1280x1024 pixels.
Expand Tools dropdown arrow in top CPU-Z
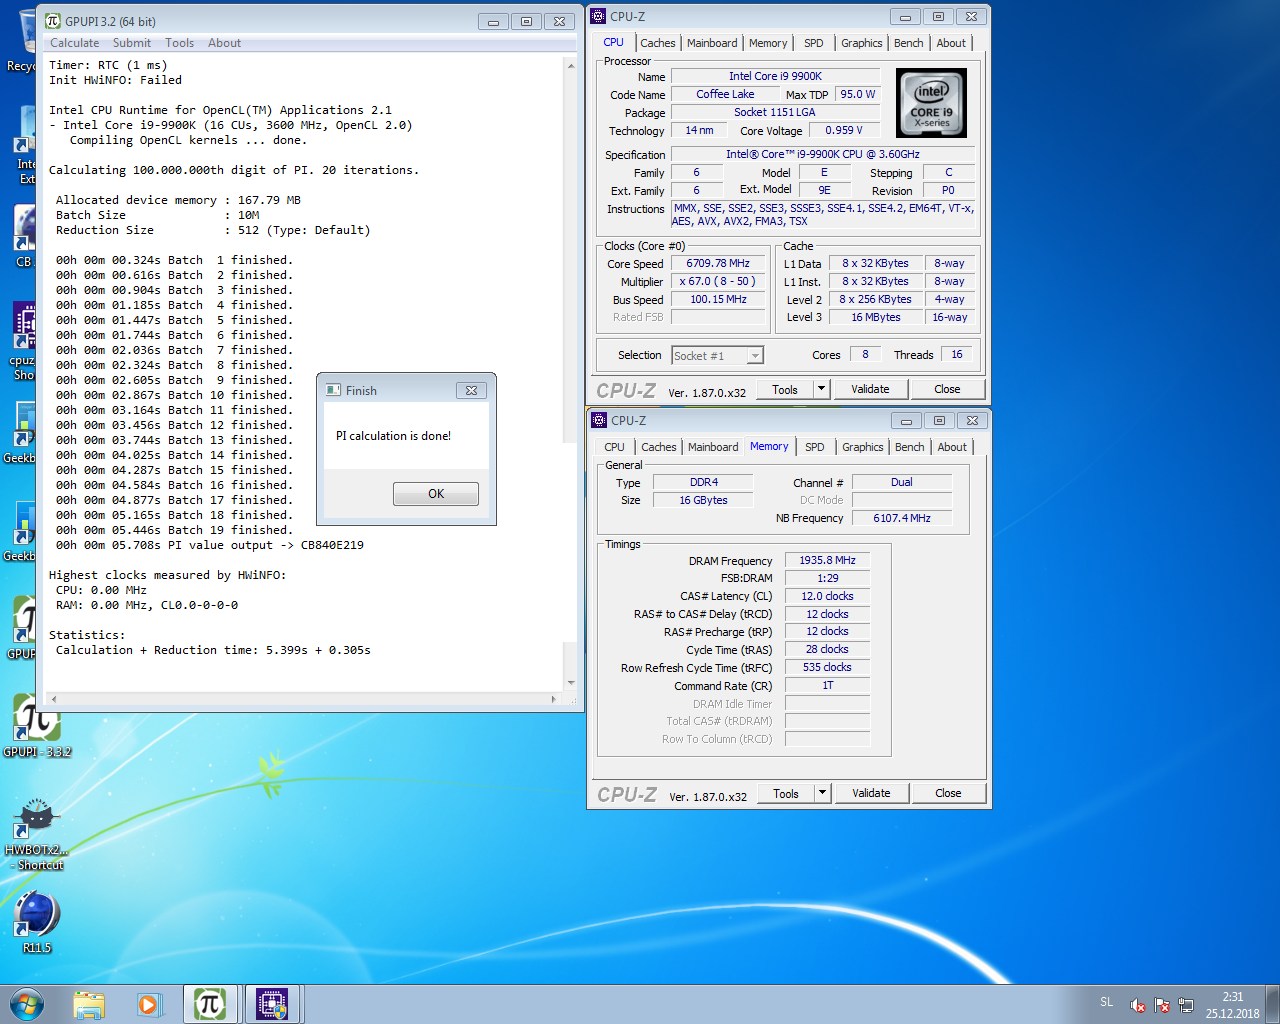point(822,389)
